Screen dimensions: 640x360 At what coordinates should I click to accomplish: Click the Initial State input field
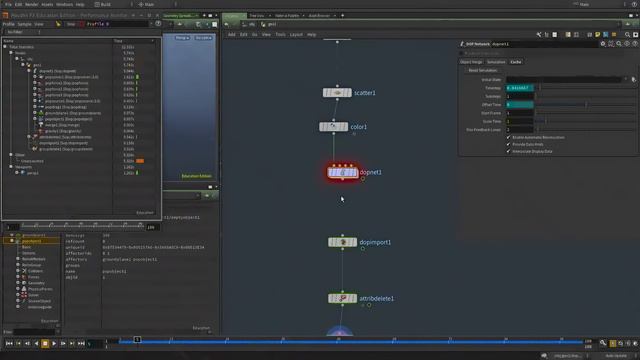pyautogui.click(x=564, y=80)
